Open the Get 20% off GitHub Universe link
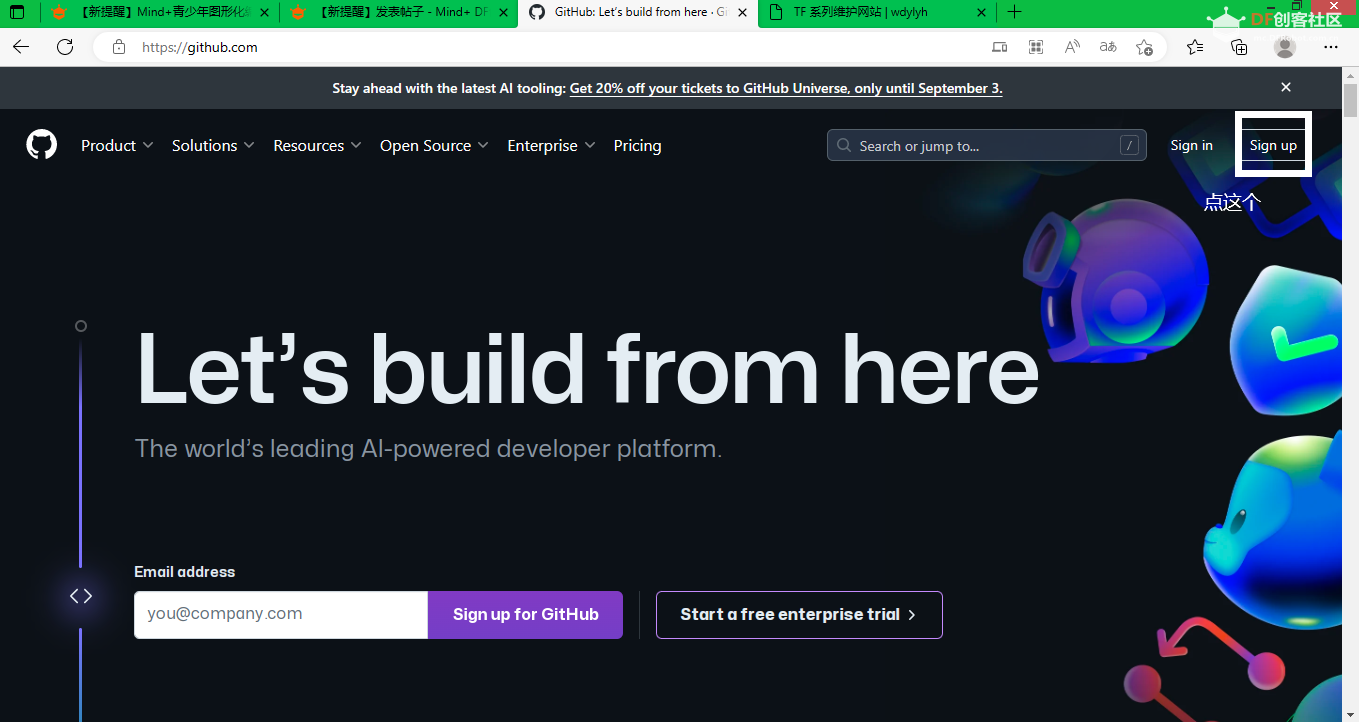The height and width of the screenshot is (722, 1359). 786,88
